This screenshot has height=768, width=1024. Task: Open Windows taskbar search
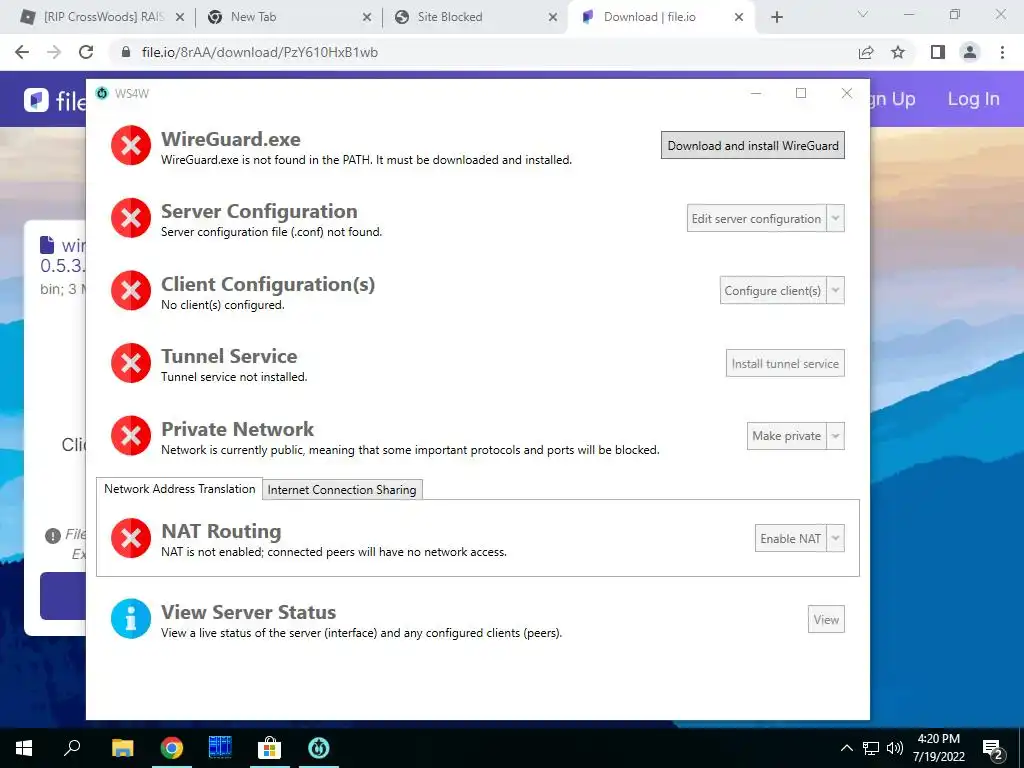[x=72, y=748]
